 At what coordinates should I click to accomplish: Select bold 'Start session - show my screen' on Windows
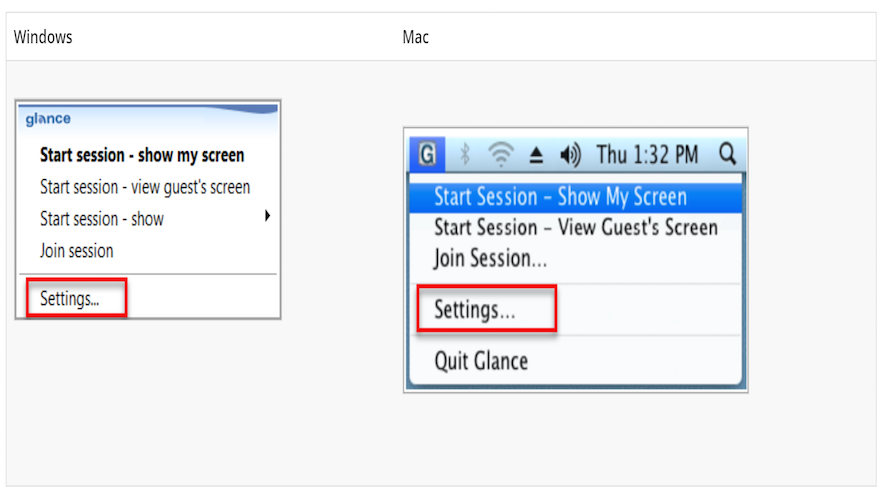(142, 155)
